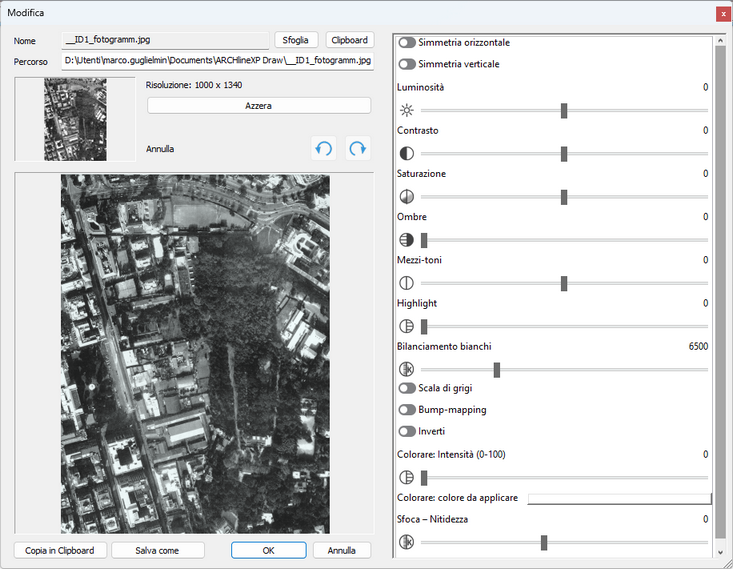The width and height of the screenshot is (733, 569).
Task: Toggle Simmetria verticale switch
Action: (407, 64)
